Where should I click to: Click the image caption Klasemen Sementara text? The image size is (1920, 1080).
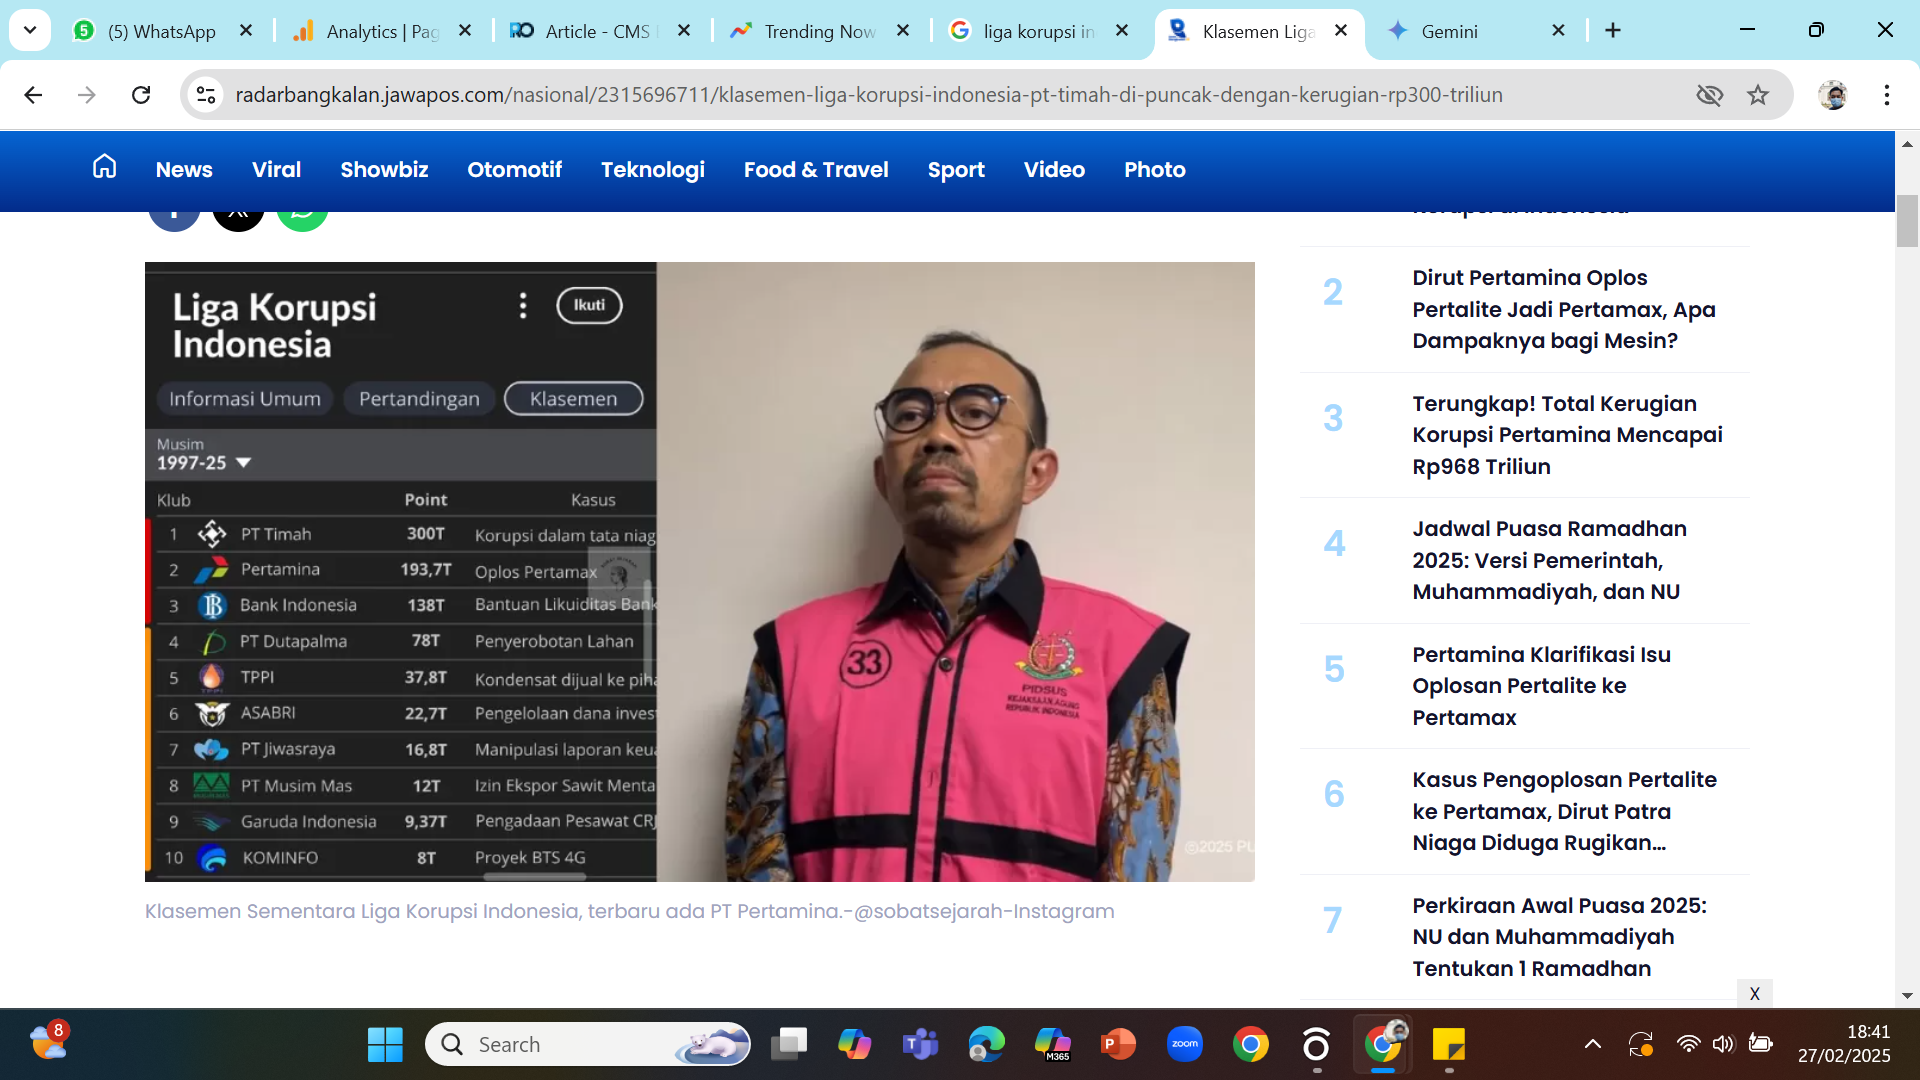click(x=629, y=911)
